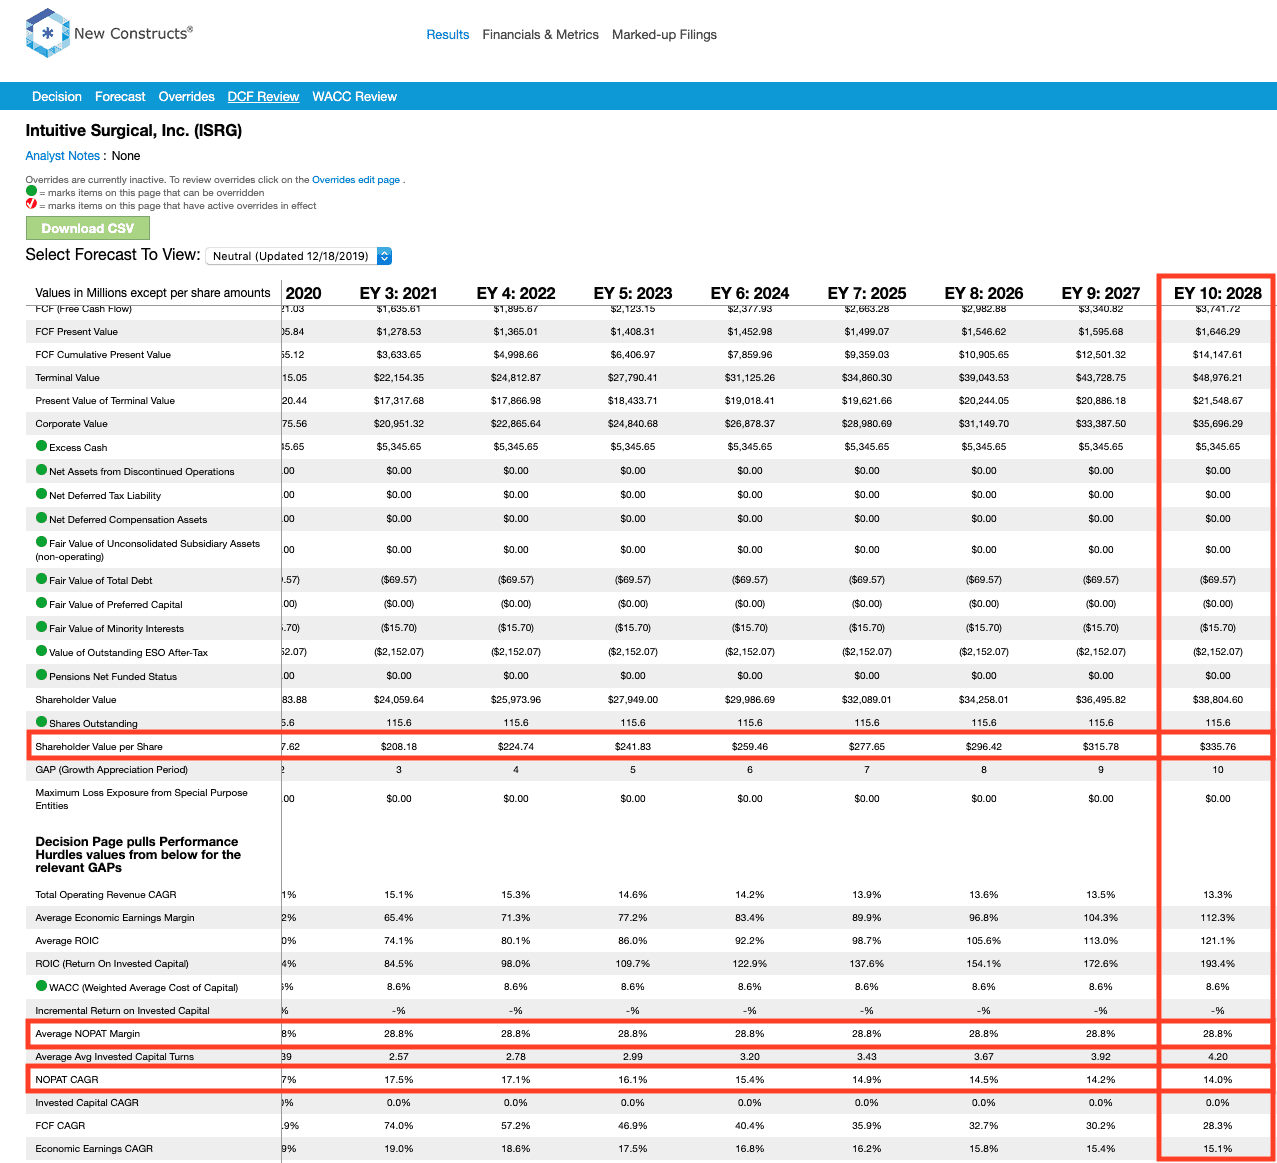This screenshot has width=1277, height=1163.
Task: Click green dot beside WACC row
Action: [x=42, y=986]
